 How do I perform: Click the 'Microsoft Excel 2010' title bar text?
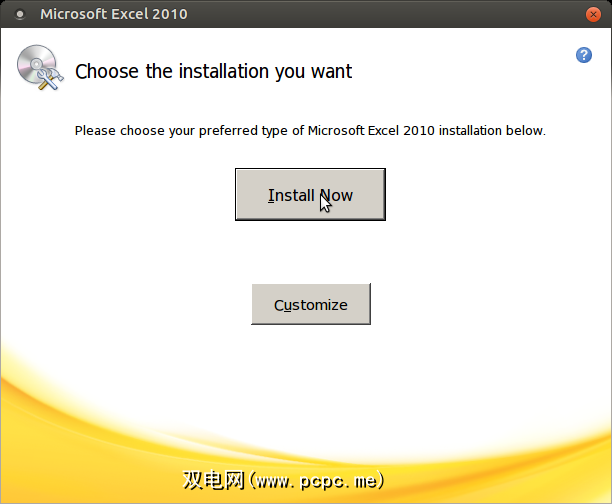114,14
